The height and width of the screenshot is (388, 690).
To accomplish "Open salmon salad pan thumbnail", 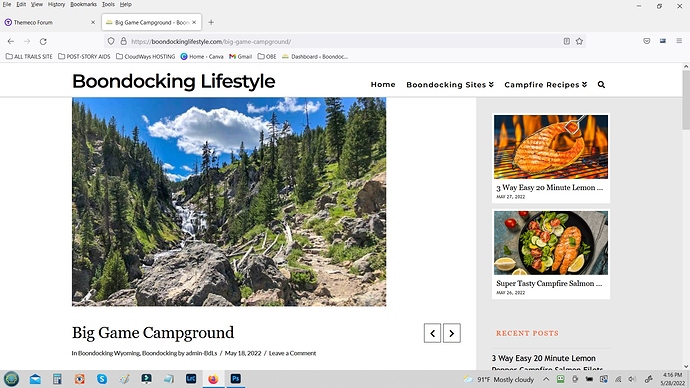I will click(x=551, y=243).
